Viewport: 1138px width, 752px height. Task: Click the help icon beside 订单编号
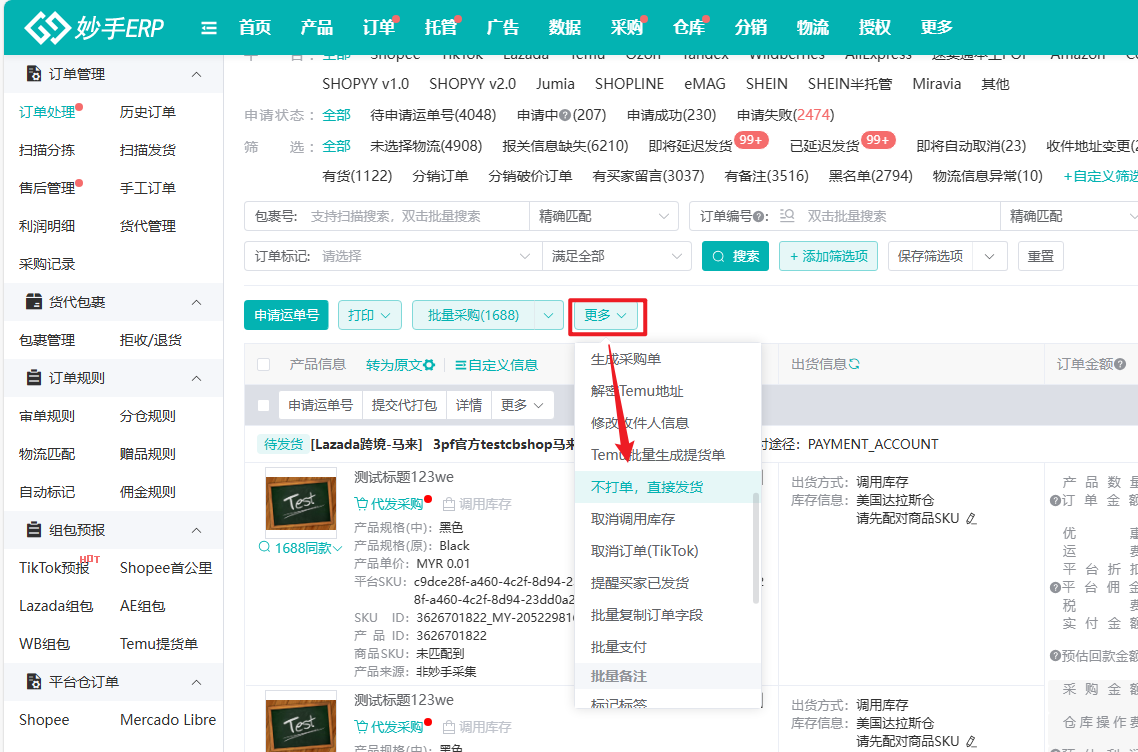(x=759, y=216)
